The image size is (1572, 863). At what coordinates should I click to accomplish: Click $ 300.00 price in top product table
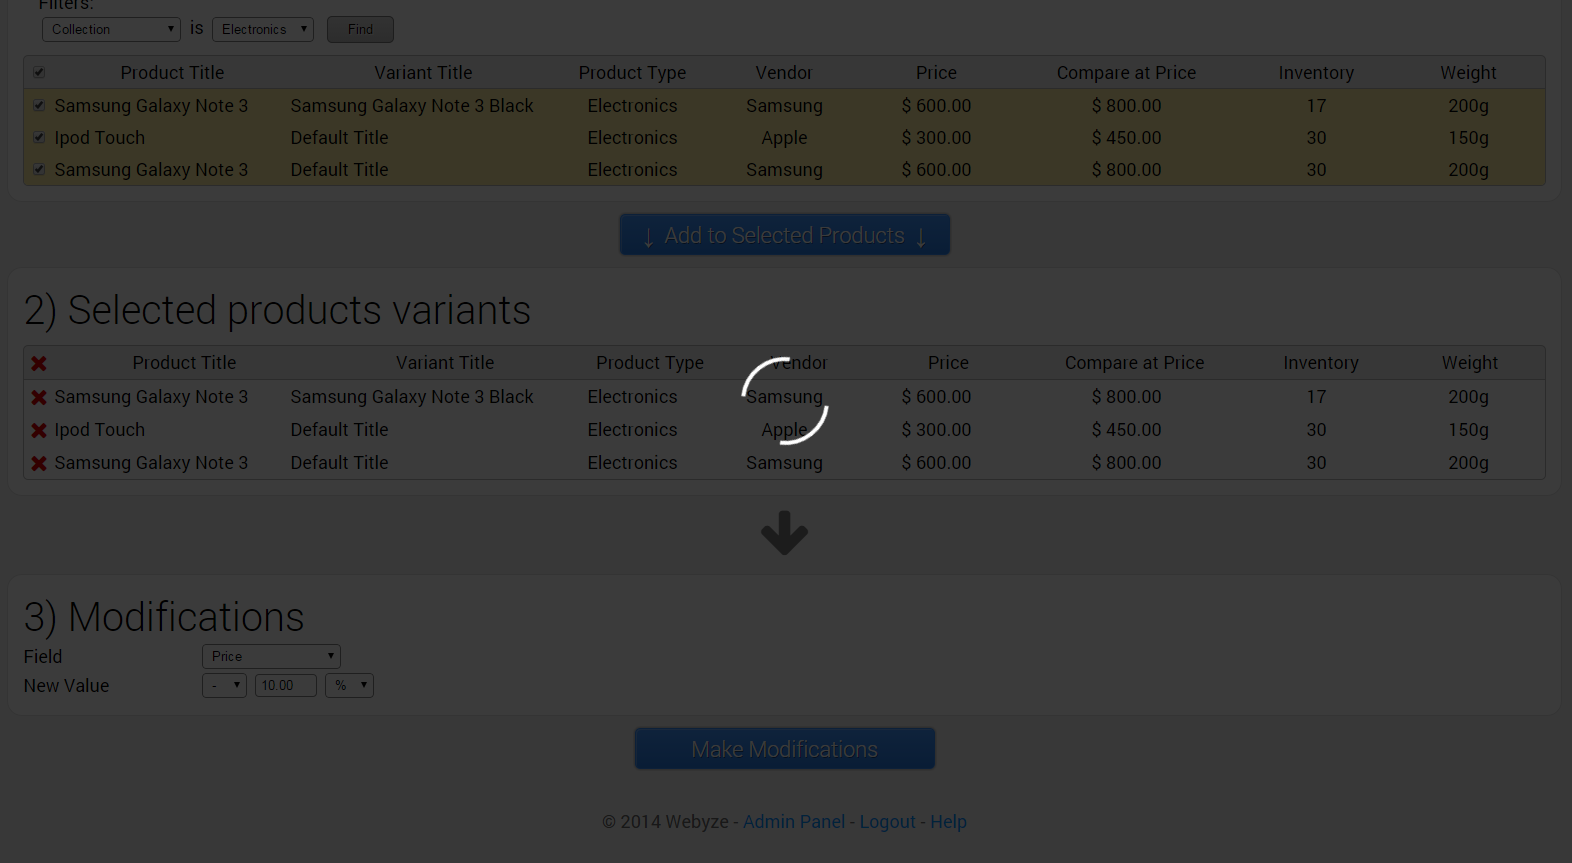pyautogui.click(x=936, y=138)
